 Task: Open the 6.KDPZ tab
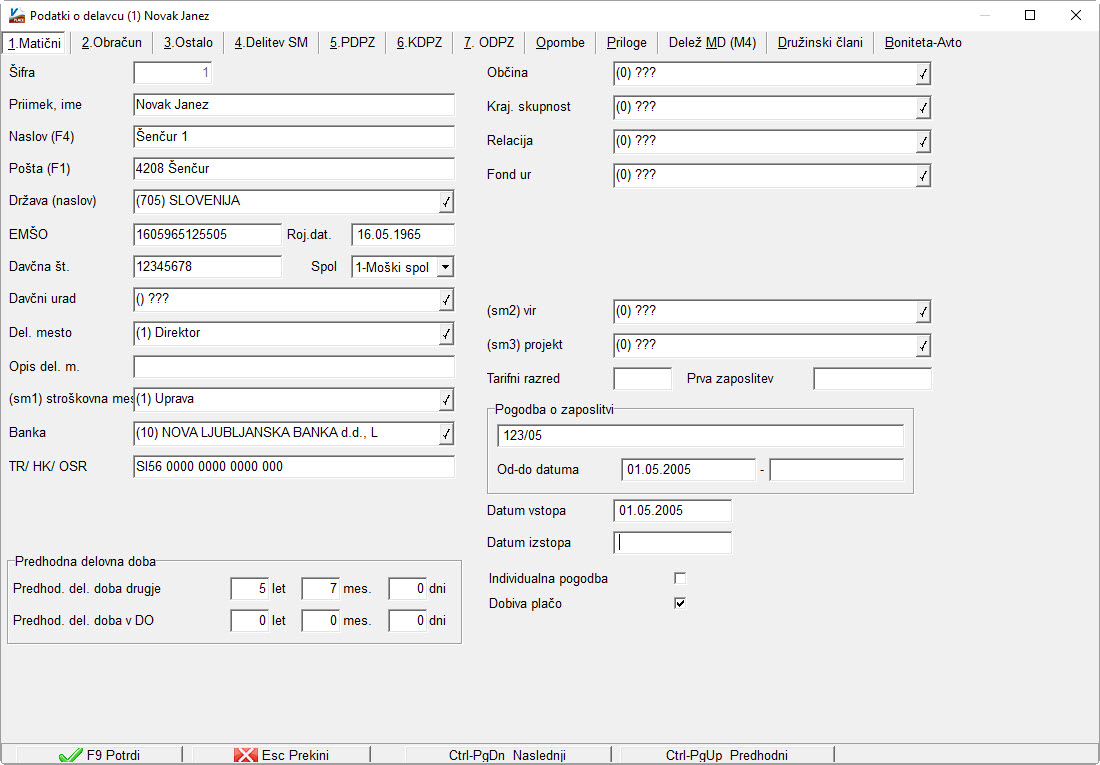tap(420, 43)
